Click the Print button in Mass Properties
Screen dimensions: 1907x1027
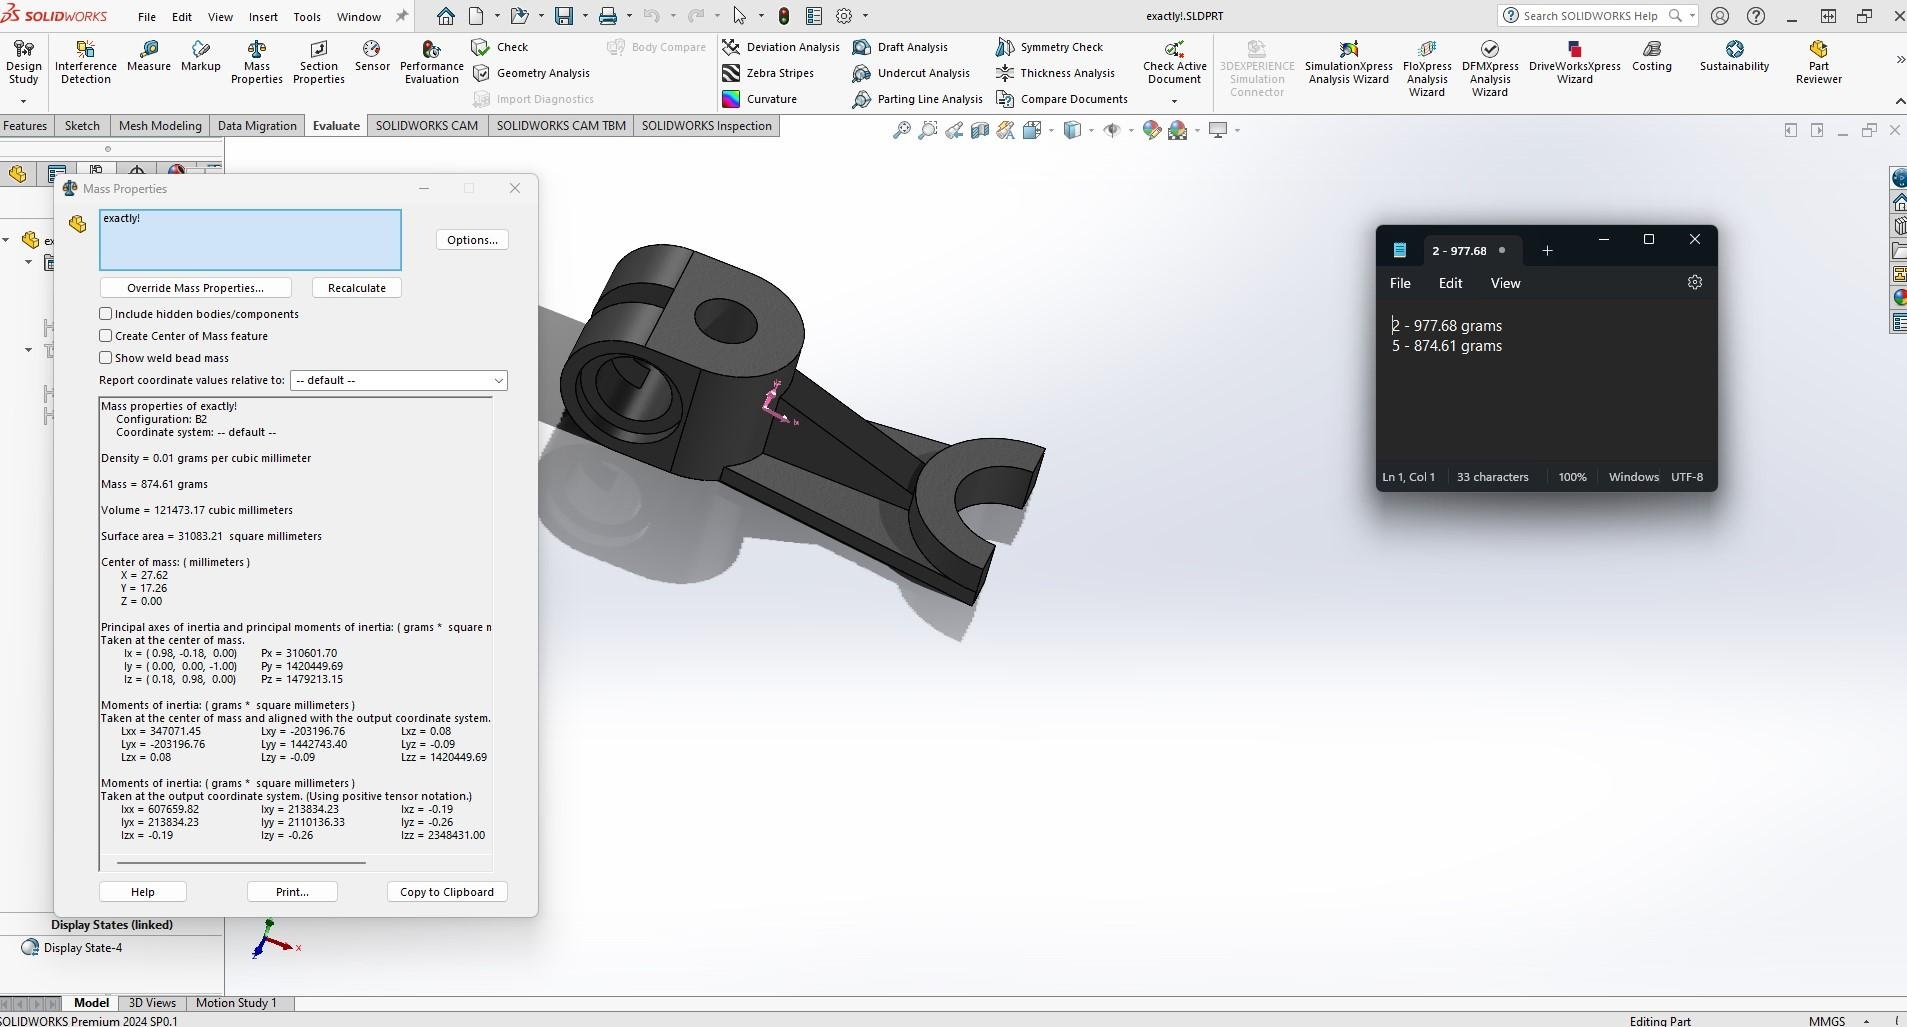pos(292,892)
